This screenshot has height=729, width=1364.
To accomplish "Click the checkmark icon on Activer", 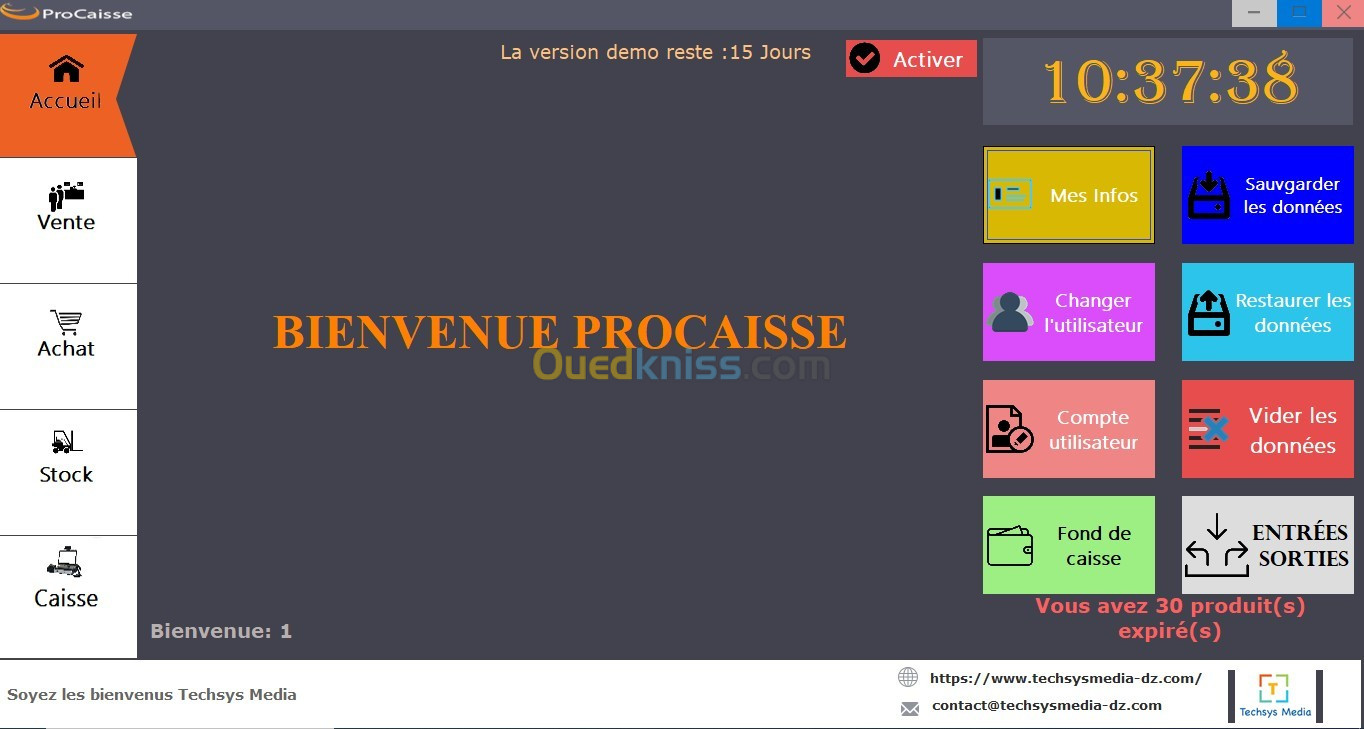I will click(865, 59).
